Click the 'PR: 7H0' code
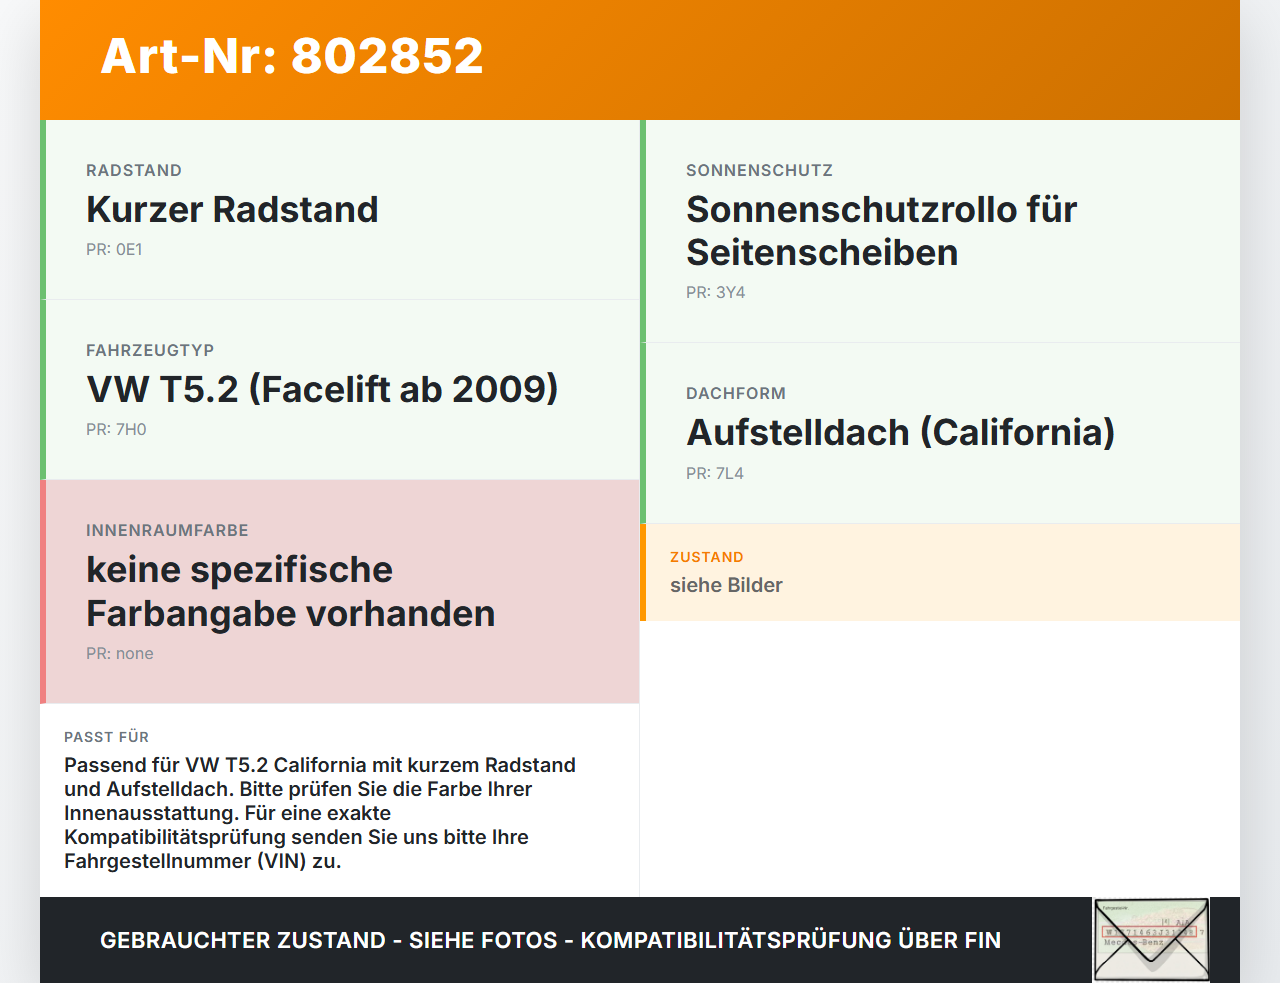The width and height of the screenshot is (1280, 983). pos(116,429)
